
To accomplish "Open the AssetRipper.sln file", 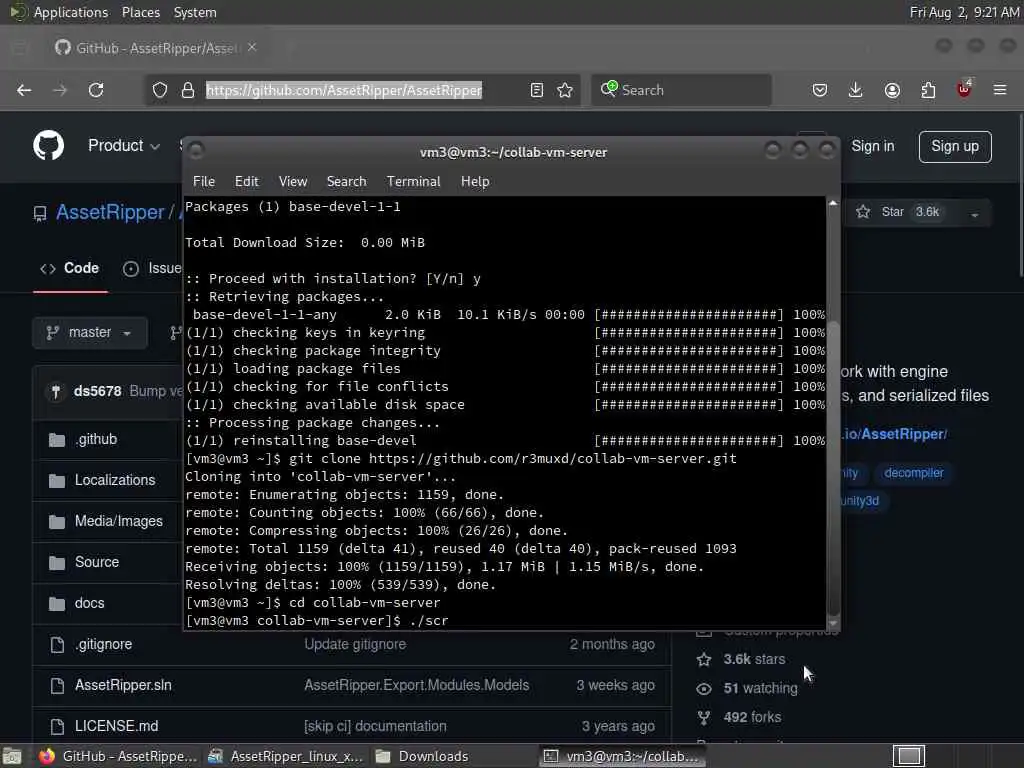I will [123, 685].
